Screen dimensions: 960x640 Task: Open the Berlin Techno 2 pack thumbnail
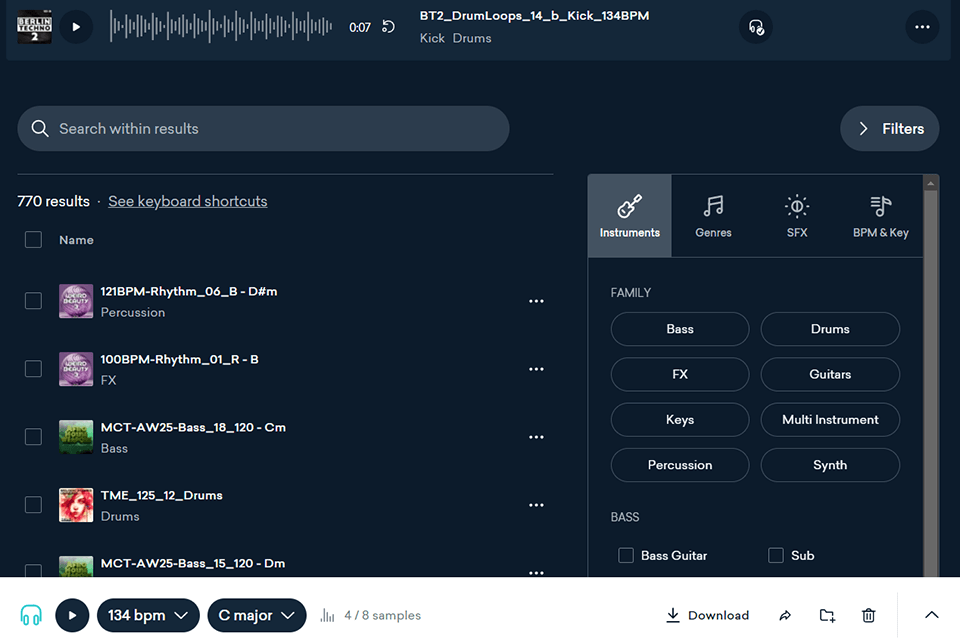pyautogui.click(x=34, y=27)
